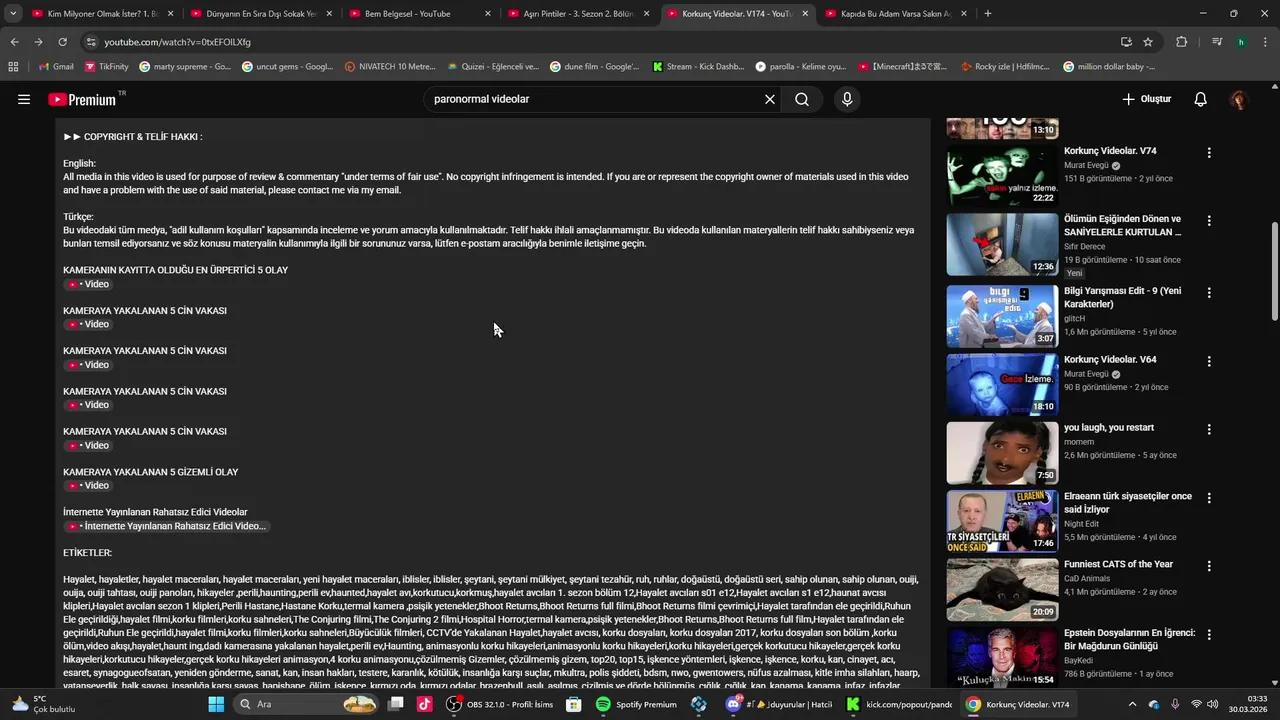Open the YouTube account avatar menu

(1239, 99)
